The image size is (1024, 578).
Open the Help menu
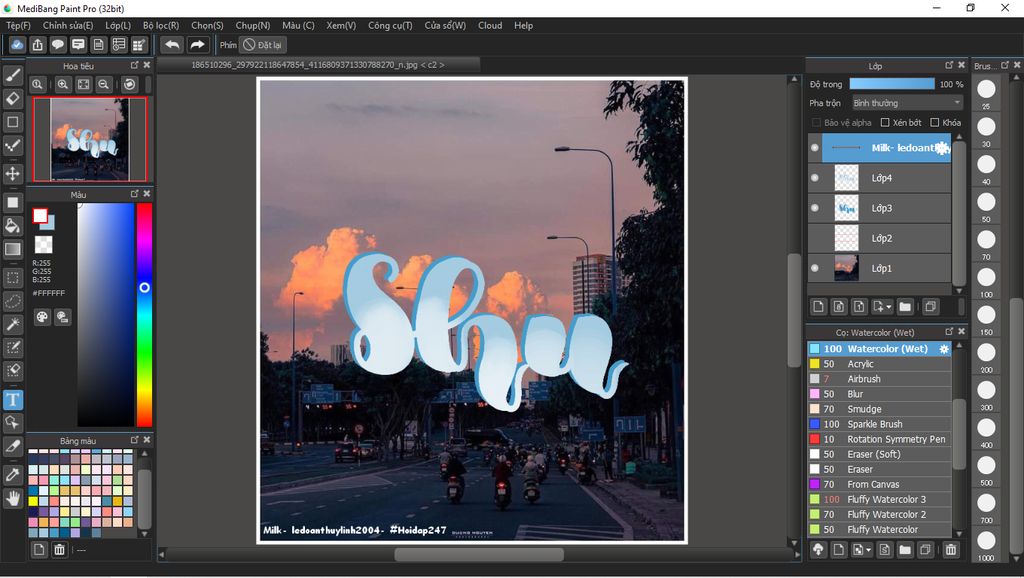click(x=523, y=25)
